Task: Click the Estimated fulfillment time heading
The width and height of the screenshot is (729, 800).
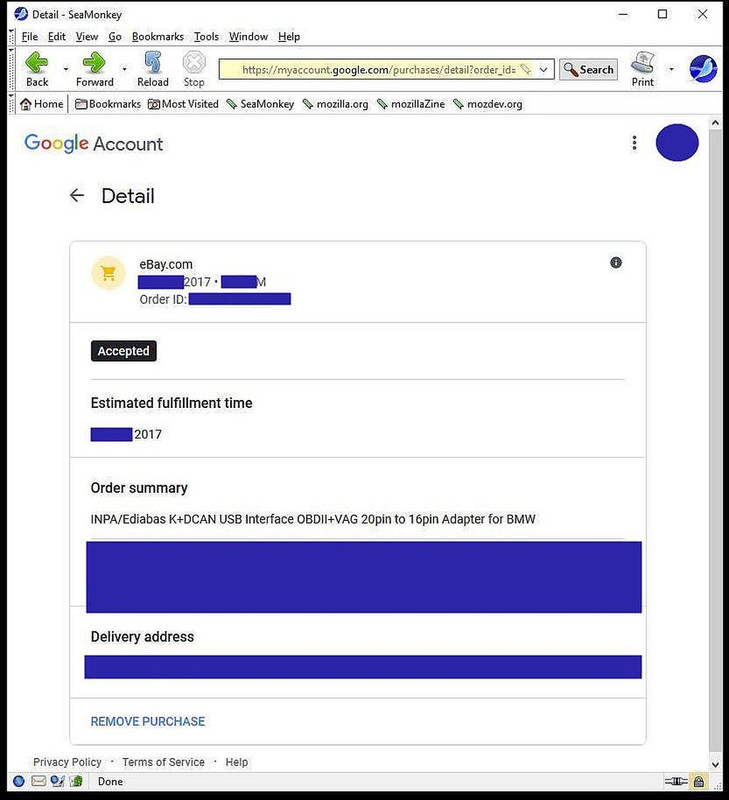Action: (171, 403)
